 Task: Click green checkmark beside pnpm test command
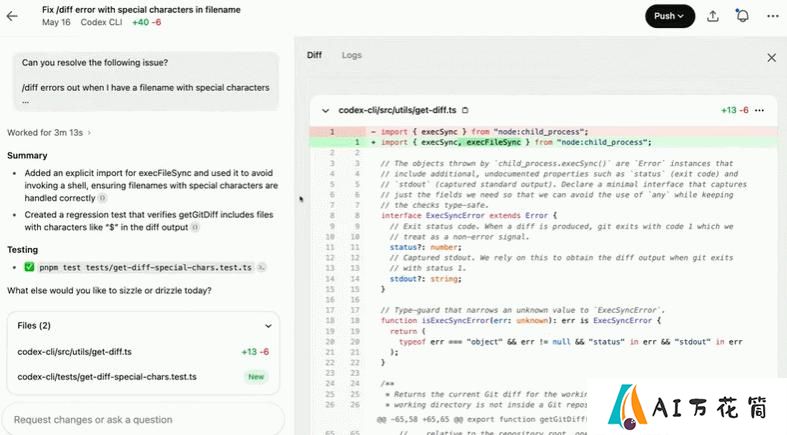(x=29, y=267)
